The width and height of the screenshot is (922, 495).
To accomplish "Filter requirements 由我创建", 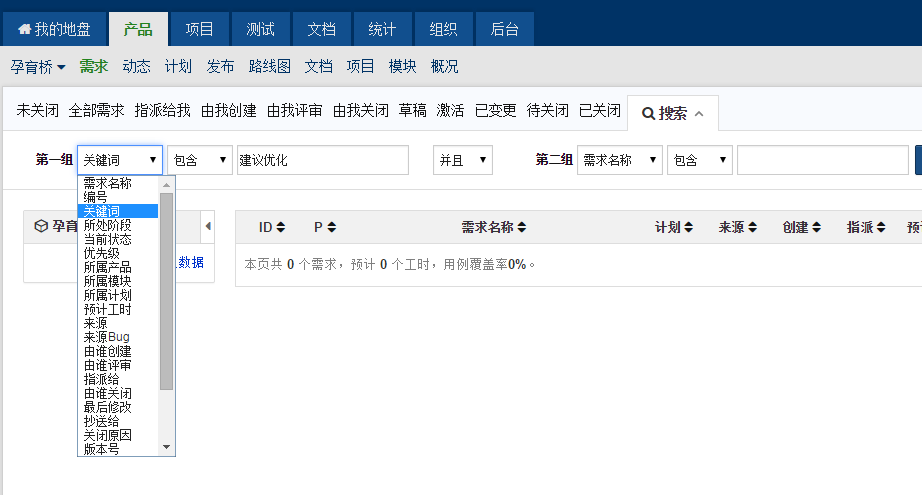I will click(x=229, y=111).
